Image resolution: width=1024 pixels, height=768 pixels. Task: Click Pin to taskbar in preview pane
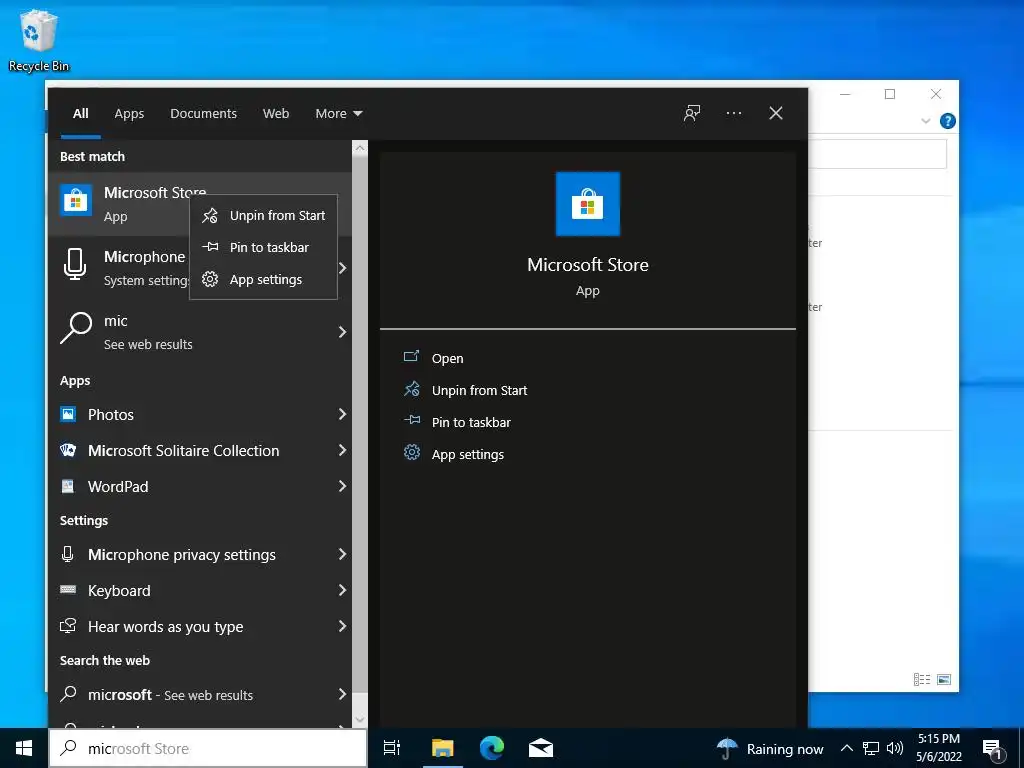point(471,422)
